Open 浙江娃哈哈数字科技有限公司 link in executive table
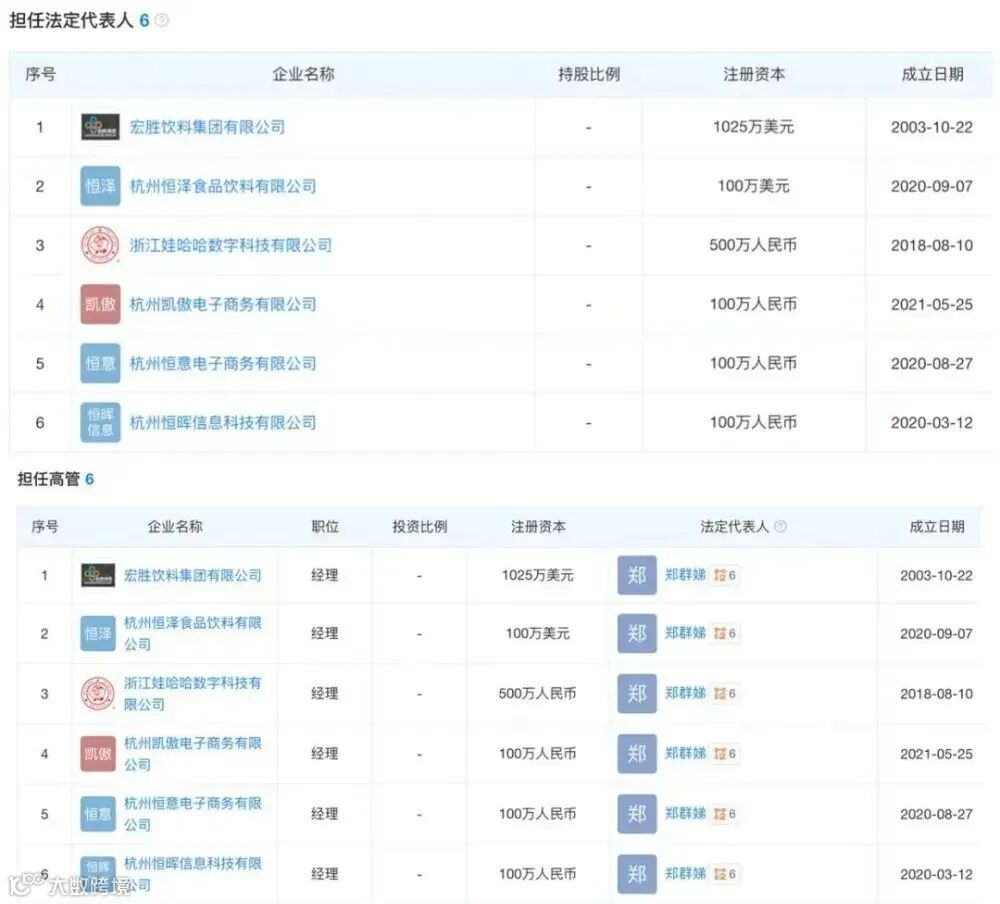 (x=193, y=693)
